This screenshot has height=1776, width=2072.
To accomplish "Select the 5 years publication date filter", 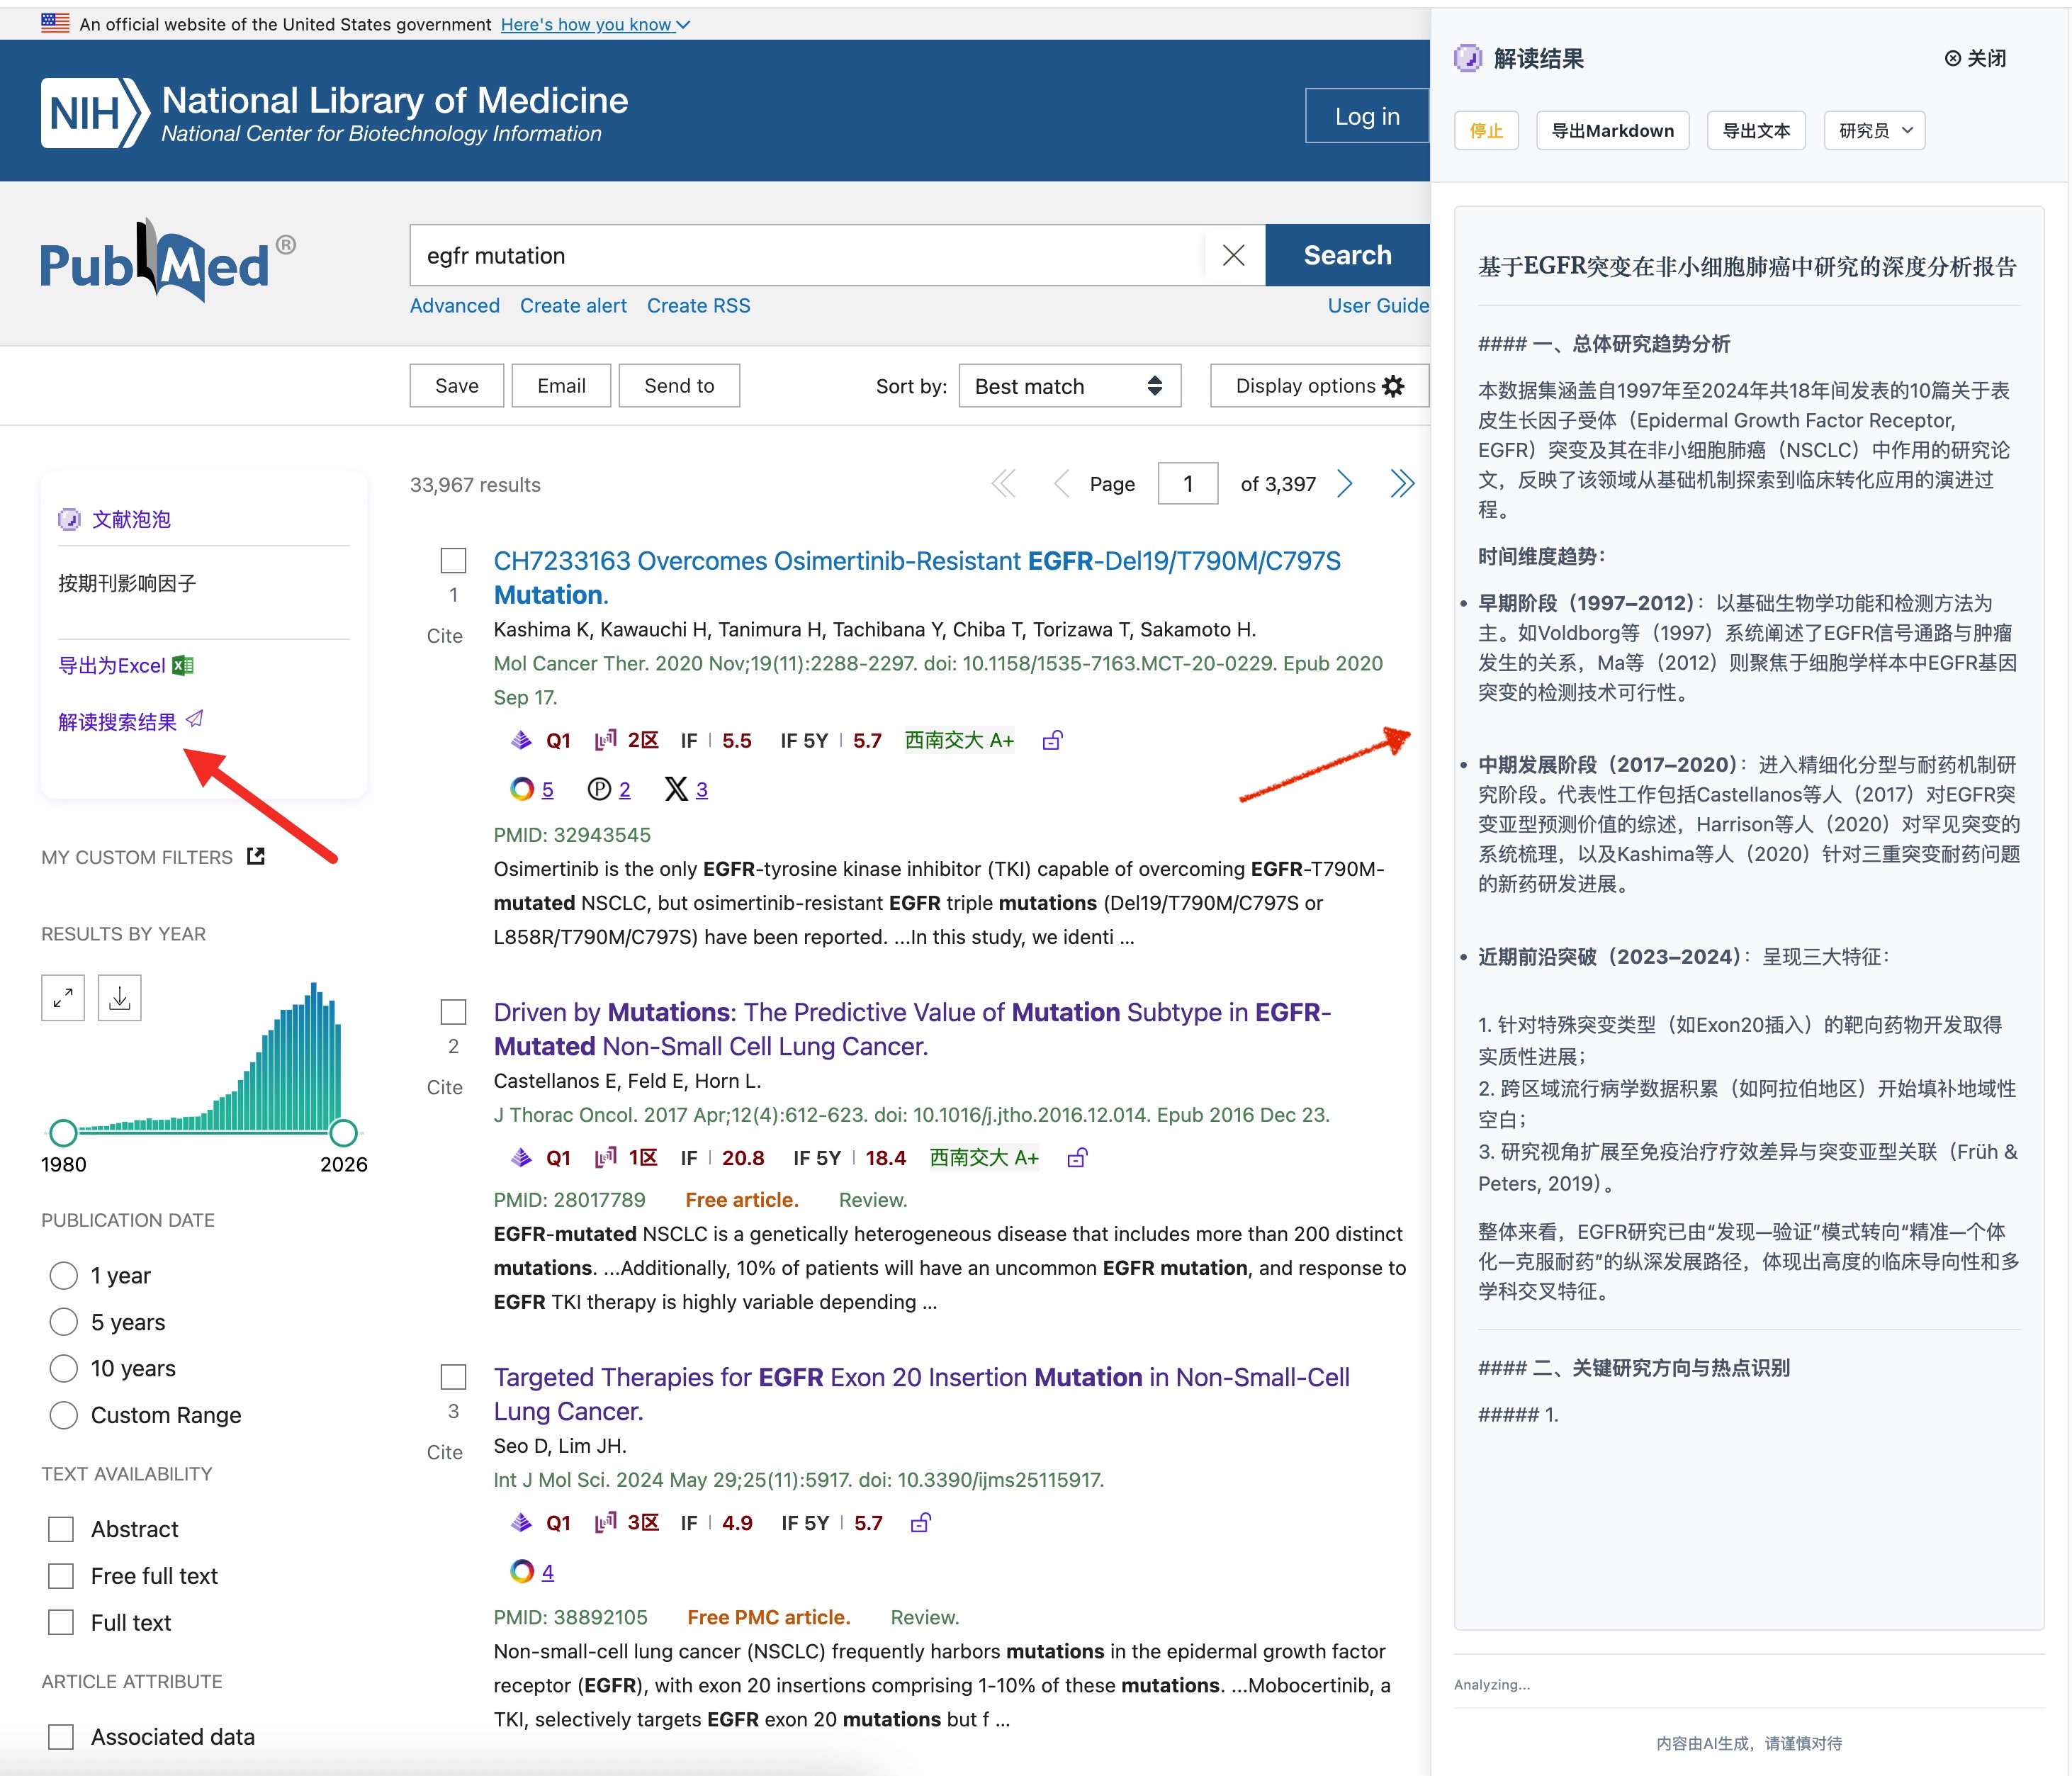I will pyautogui.click(x=64, y=1322).
